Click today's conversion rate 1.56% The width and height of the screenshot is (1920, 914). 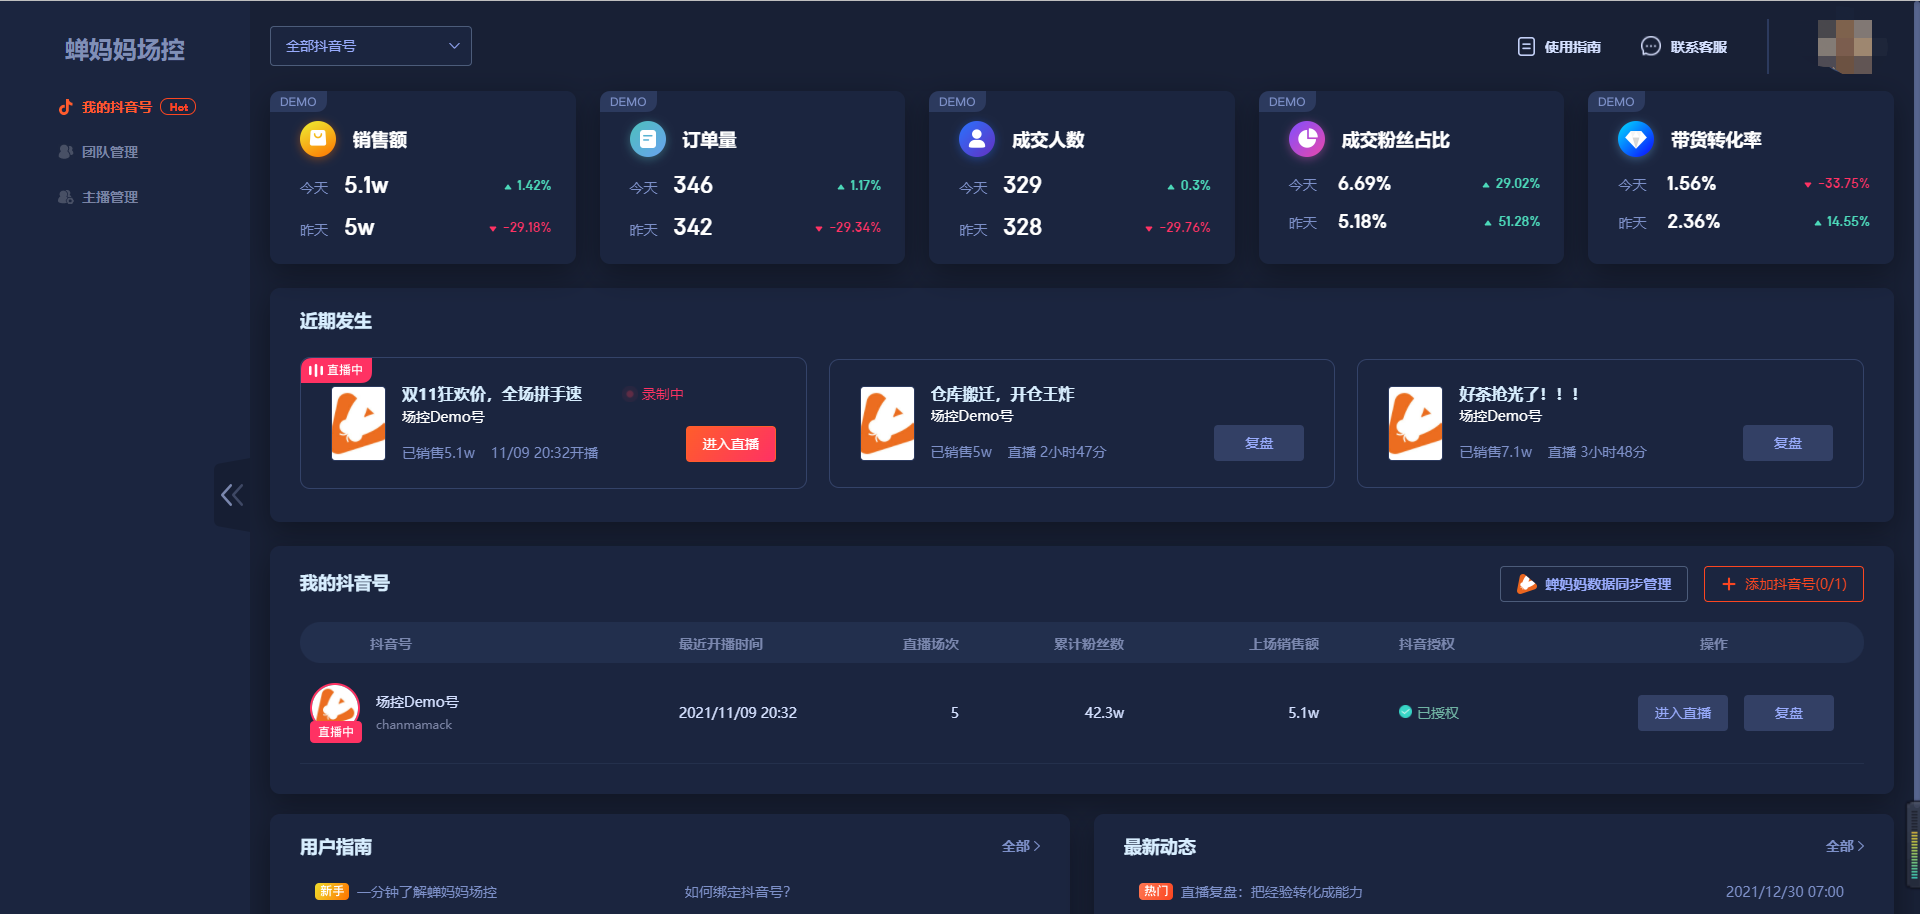[x=1691, y=183]
